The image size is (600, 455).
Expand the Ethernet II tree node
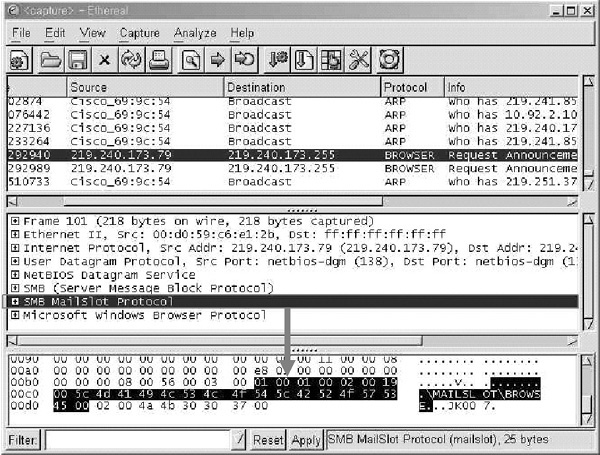click(15, 235)
